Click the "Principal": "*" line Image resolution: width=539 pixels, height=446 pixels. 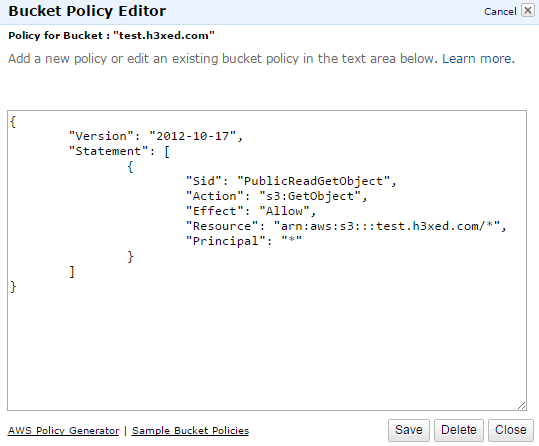(244, 241)
